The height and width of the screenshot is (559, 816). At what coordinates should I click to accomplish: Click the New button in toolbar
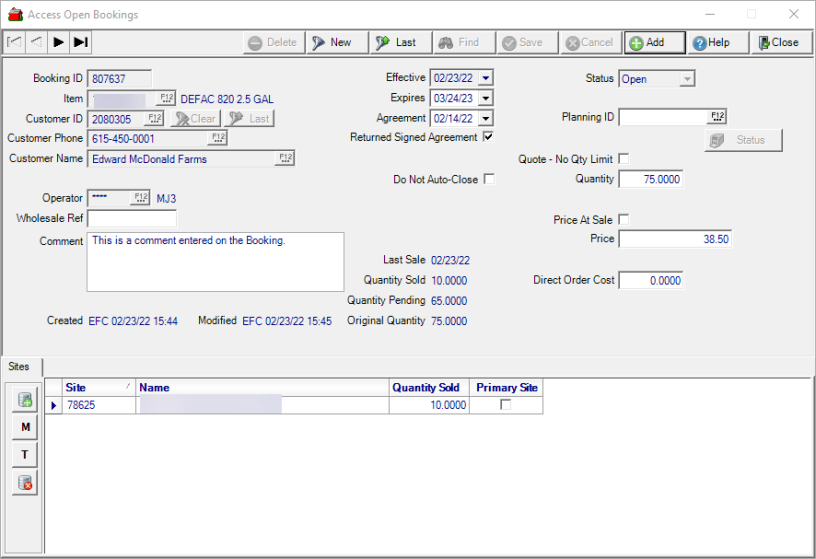332,42
